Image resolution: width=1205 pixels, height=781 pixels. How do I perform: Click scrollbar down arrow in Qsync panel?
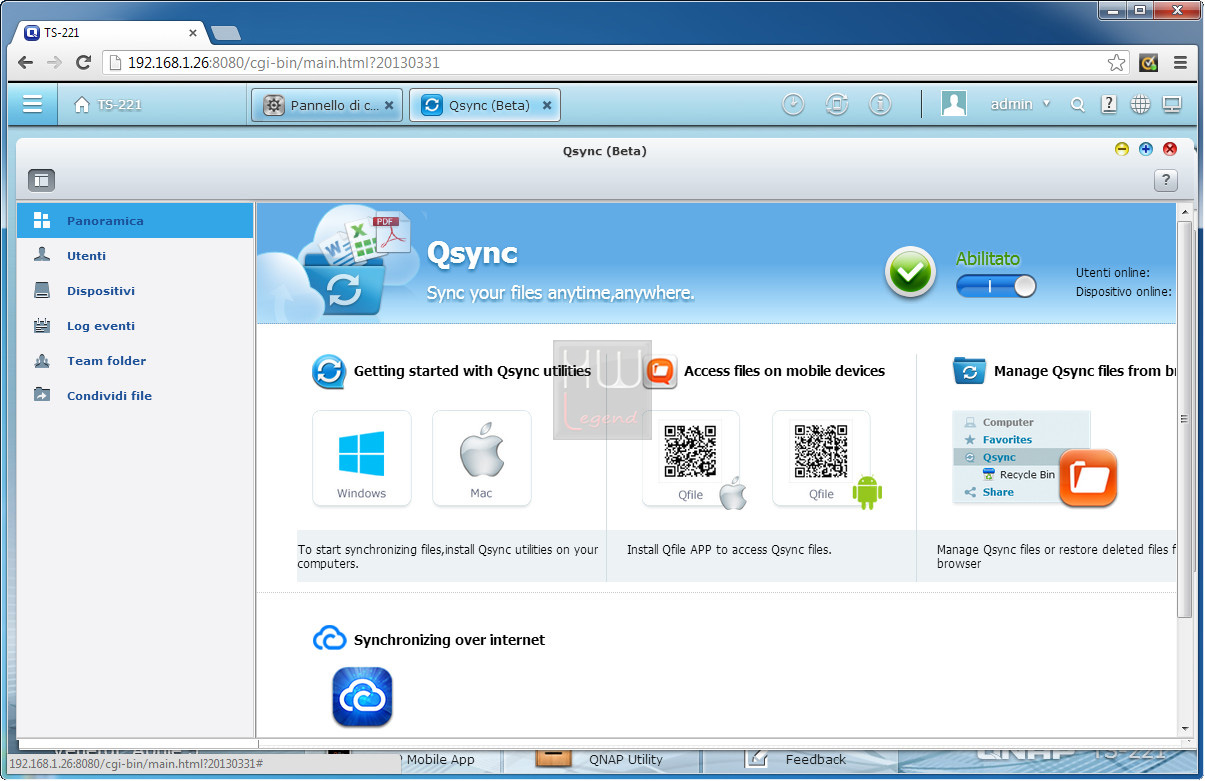(x=1185, y=729)
